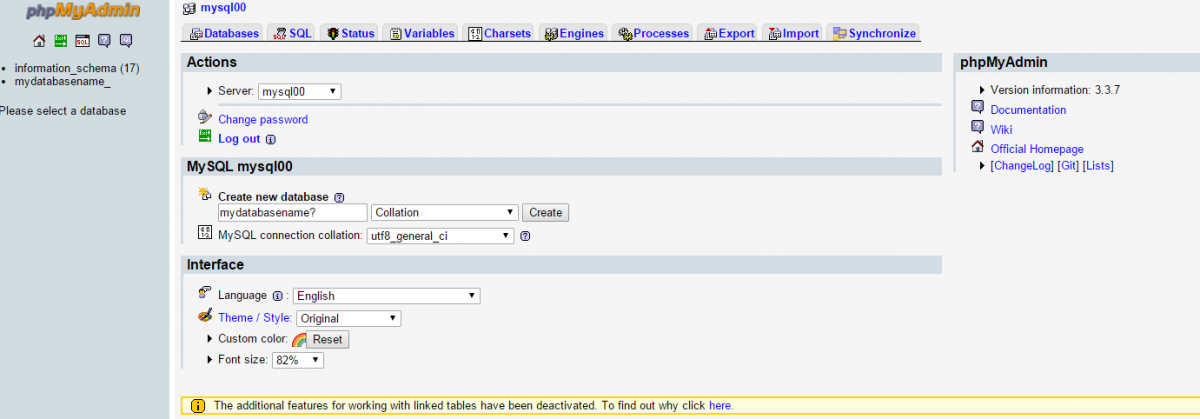
Task: Click the info icon next to Log out
Action: tap(270, 140)
